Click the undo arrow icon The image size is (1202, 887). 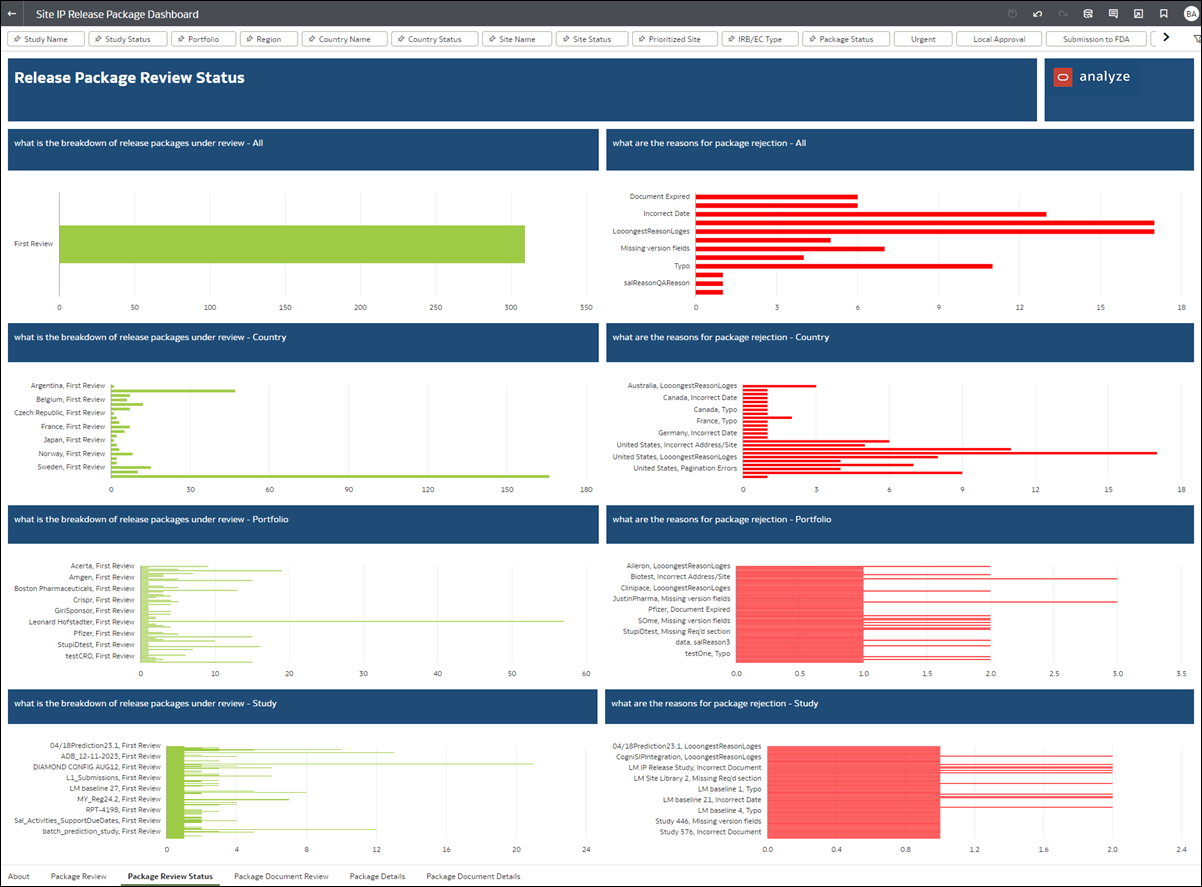[1036, 14]
